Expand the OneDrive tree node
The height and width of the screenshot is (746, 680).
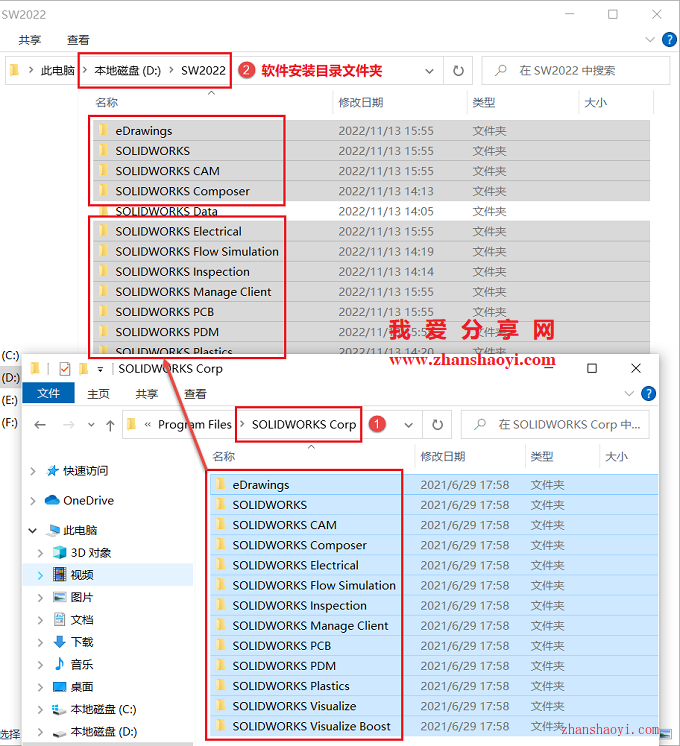point(33,501)
